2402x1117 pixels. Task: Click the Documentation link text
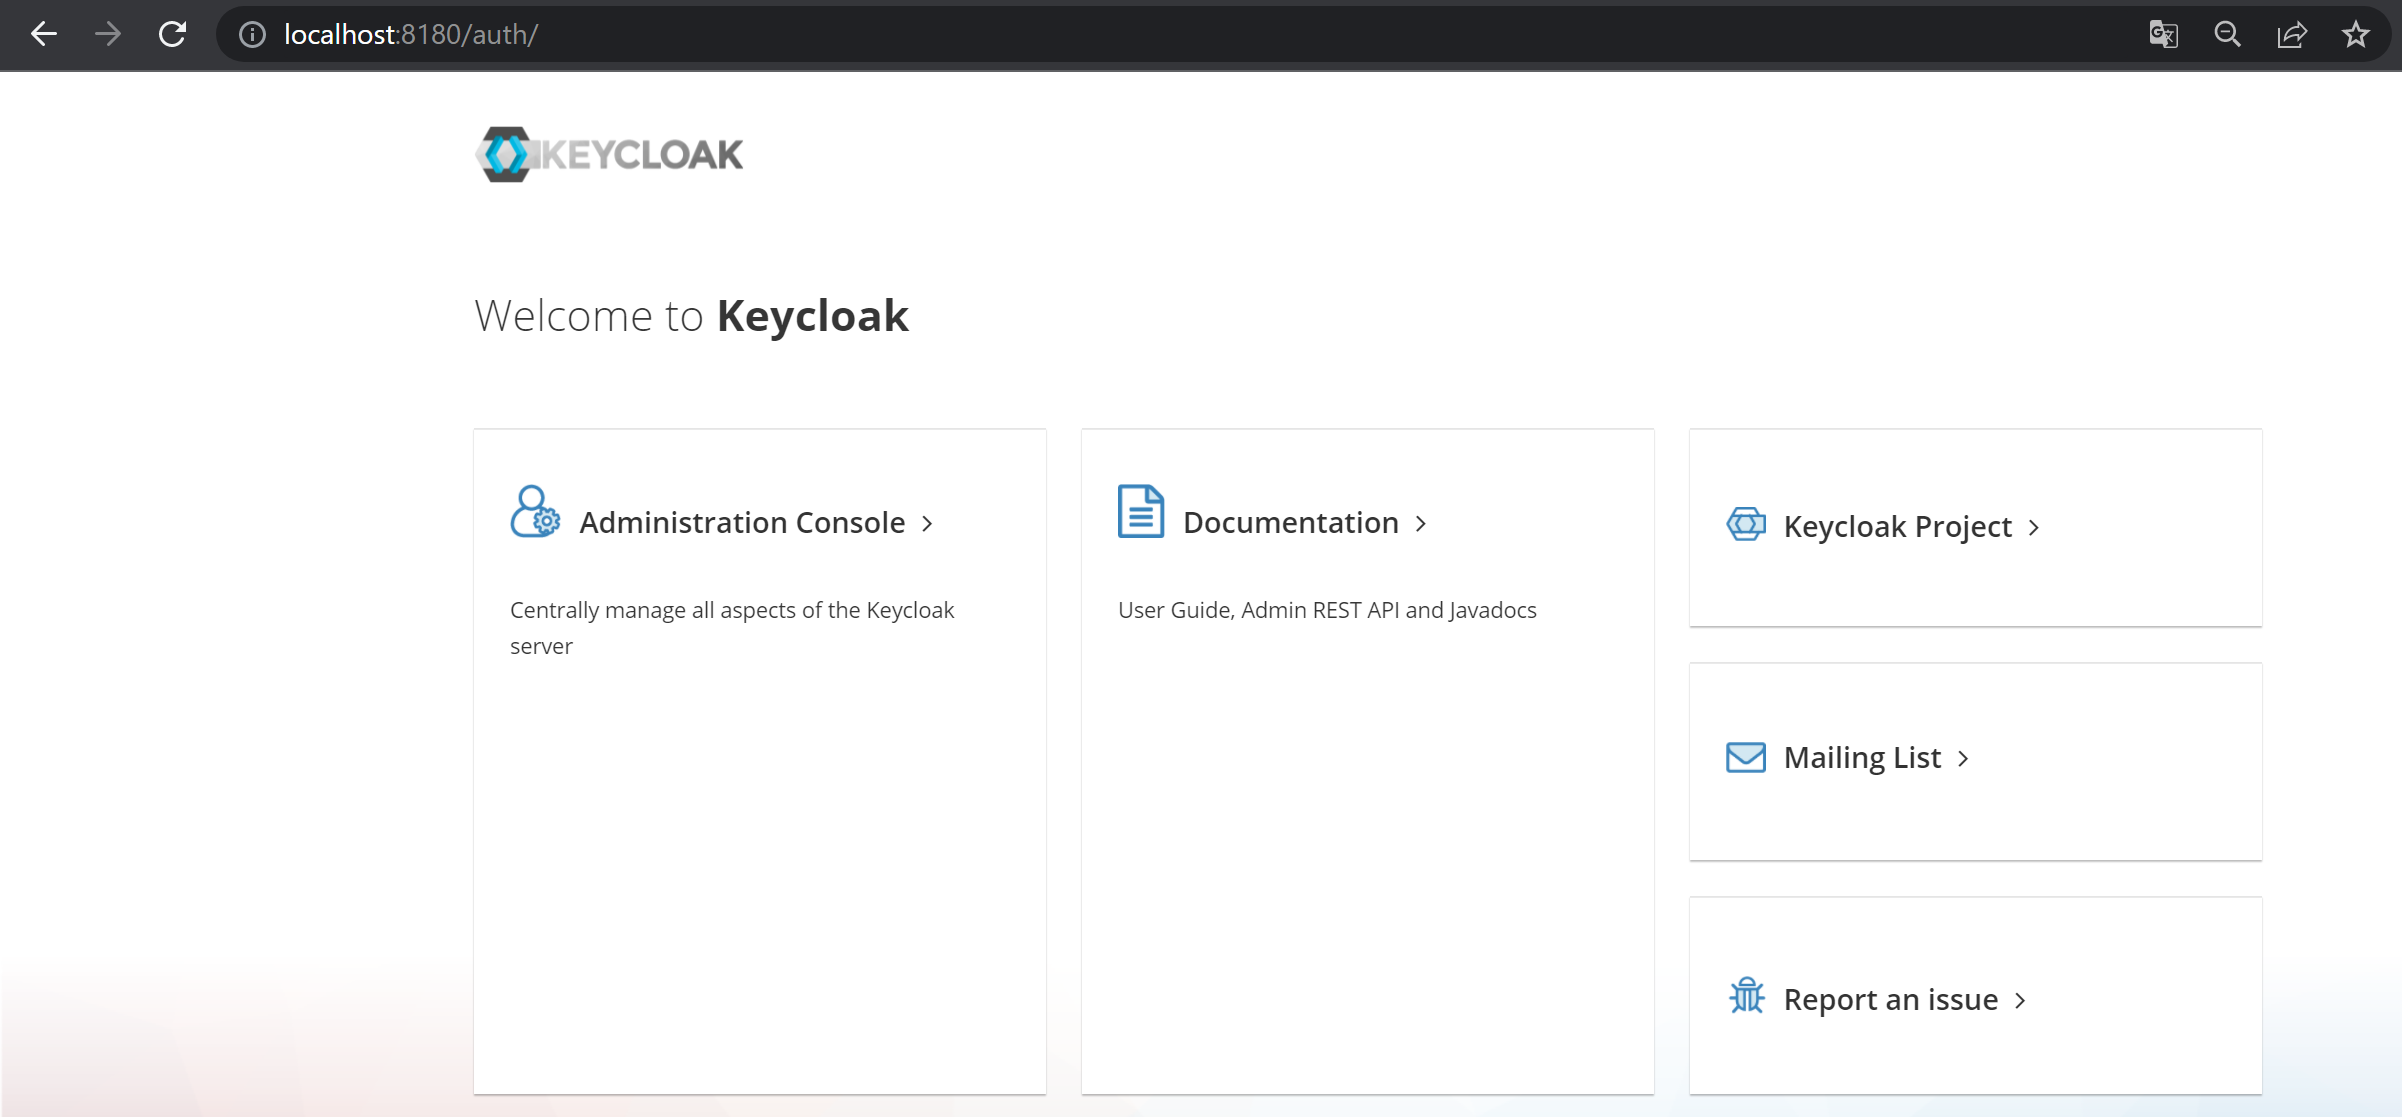(1290, 521)
